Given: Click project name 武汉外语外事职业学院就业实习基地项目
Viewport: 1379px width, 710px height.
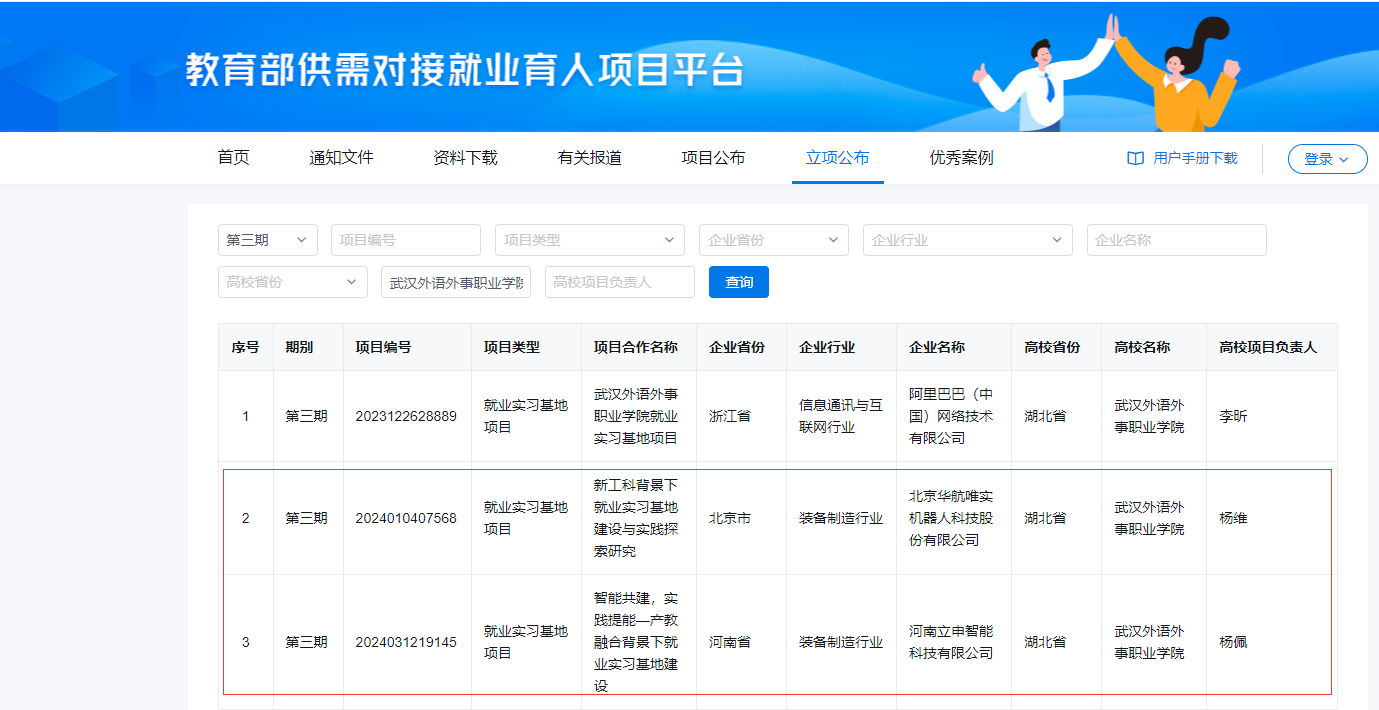Looking at the screenshot, I should [636, 416].
